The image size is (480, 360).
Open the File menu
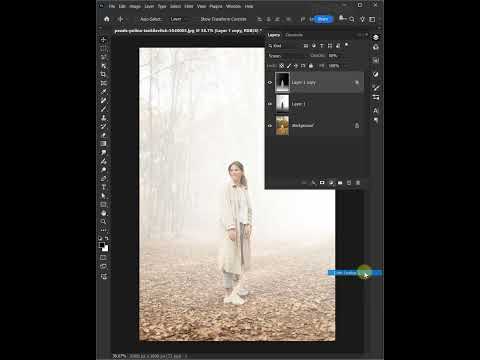[112, 6]
